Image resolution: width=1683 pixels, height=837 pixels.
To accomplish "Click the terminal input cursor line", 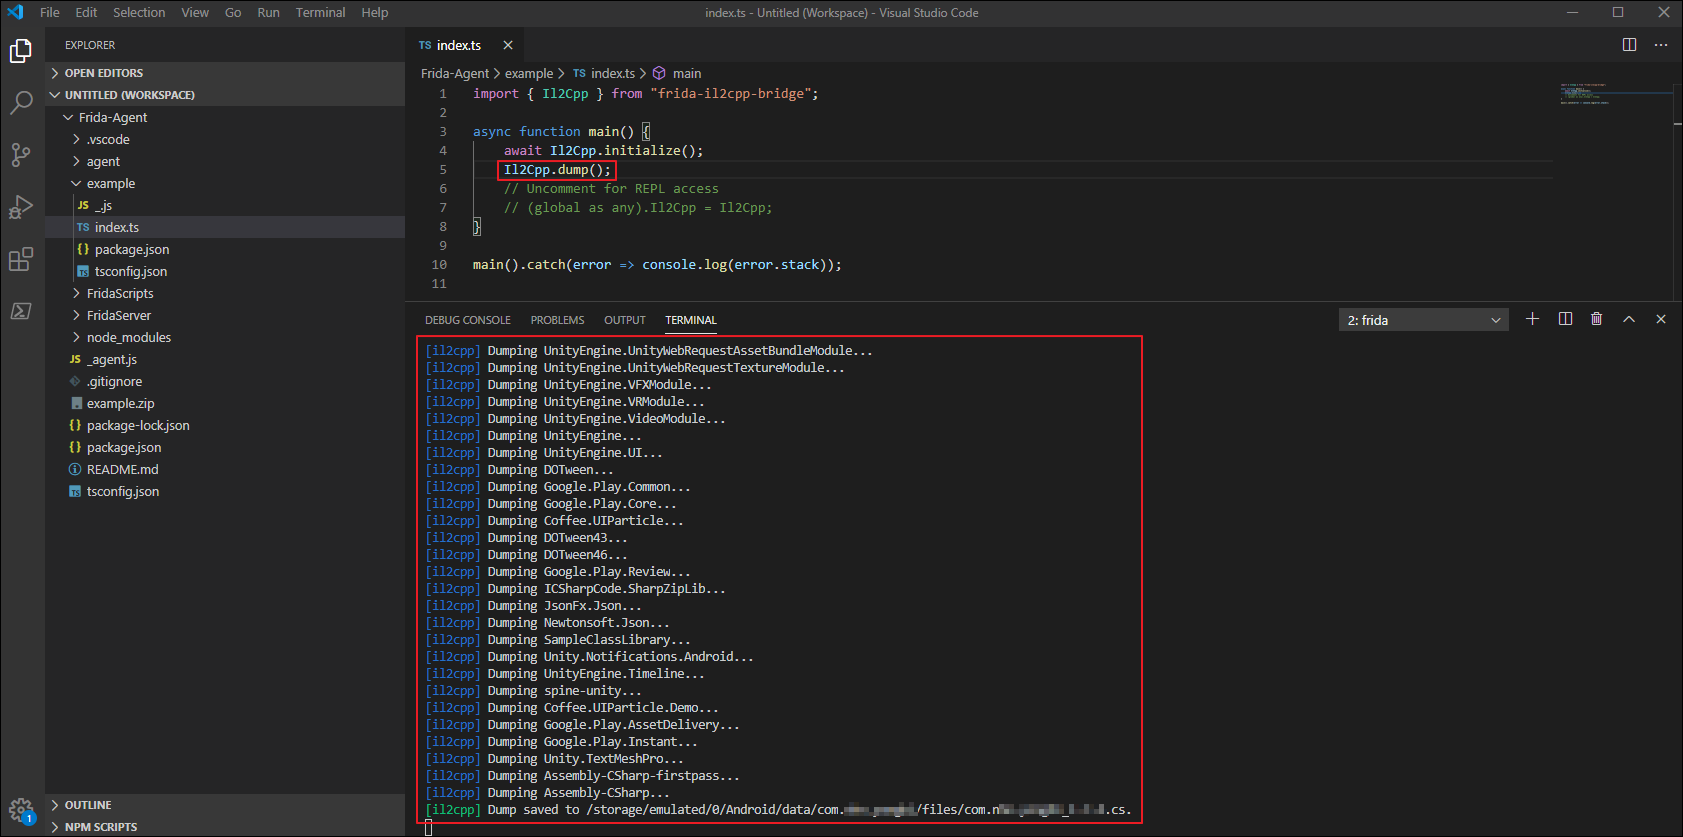I will pos(428,827).
